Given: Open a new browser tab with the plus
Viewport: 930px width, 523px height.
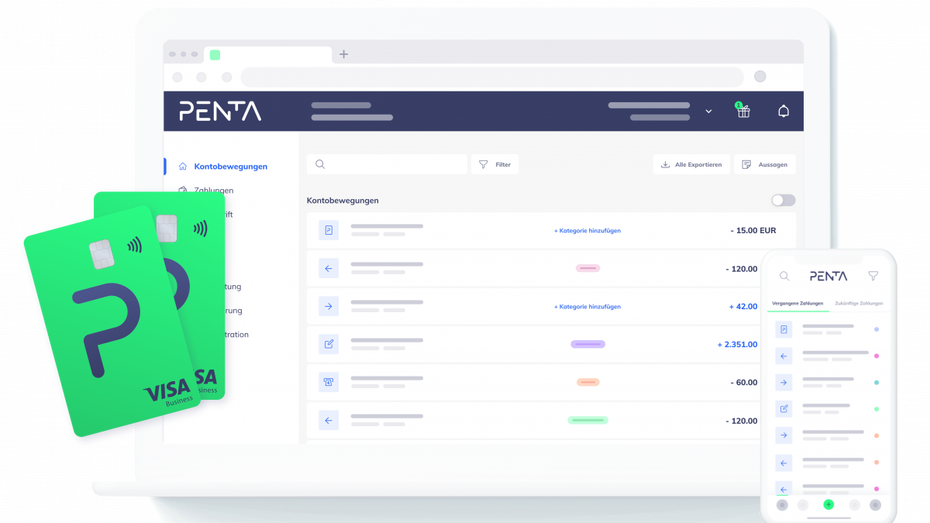Looking at the screenshot, I should [x=344, y=54].
